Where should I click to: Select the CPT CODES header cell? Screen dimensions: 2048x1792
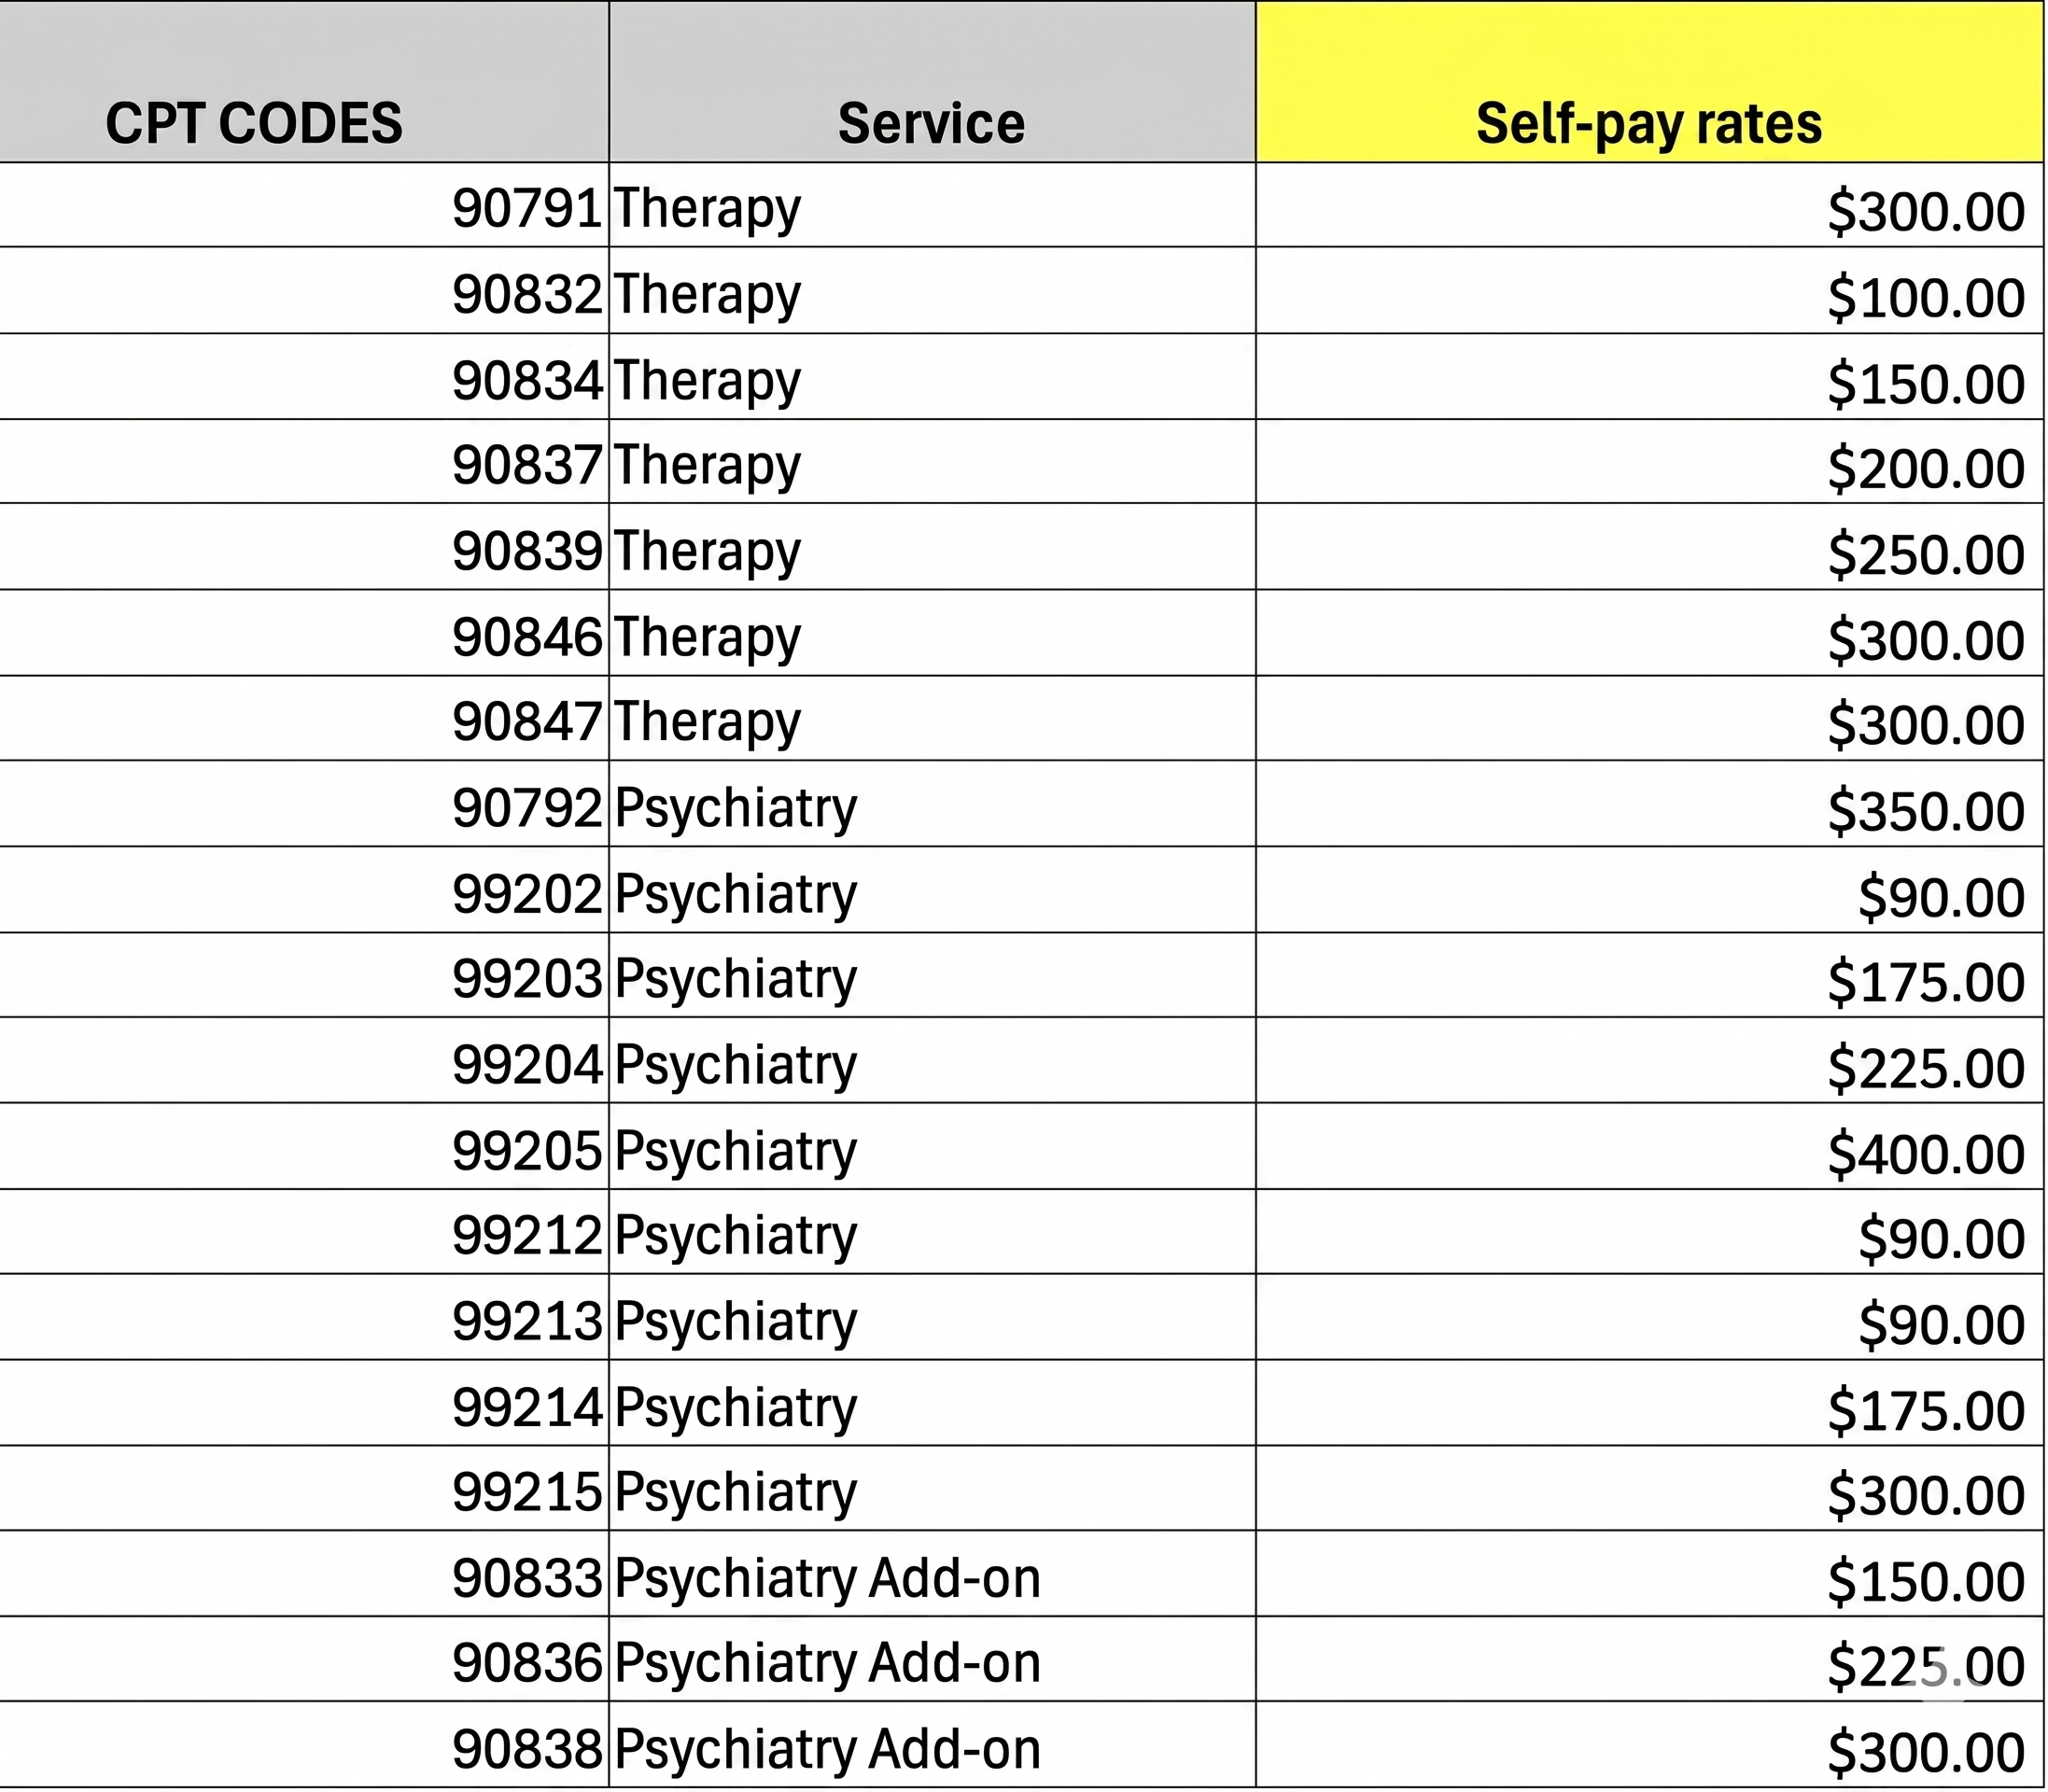point(304,82)
